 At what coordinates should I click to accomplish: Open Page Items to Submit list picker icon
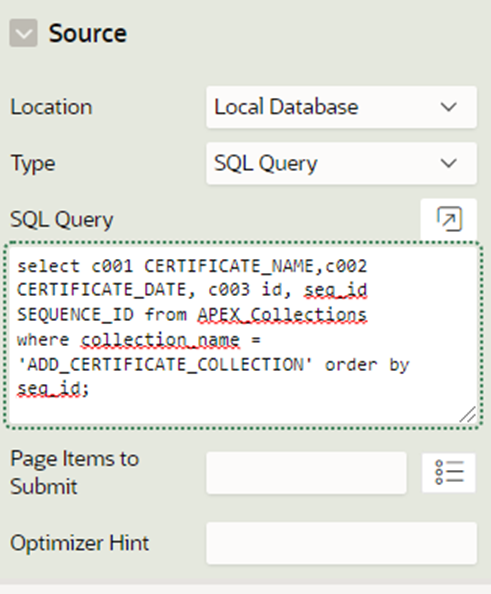coord(449,472)
